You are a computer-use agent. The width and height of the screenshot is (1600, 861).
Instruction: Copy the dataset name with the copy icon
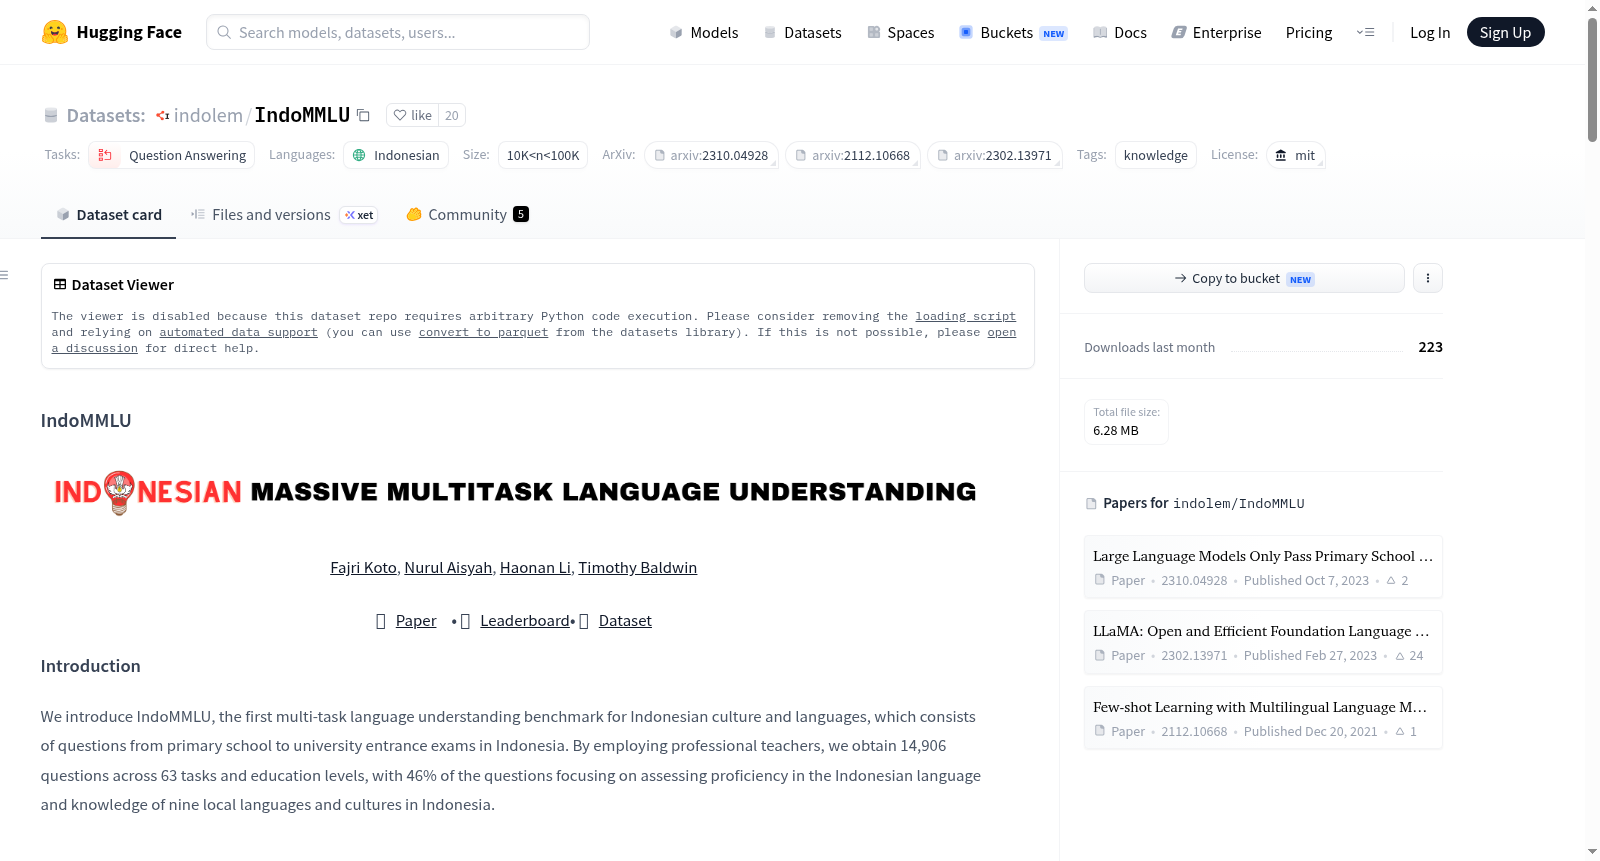[x=364, y=115]
